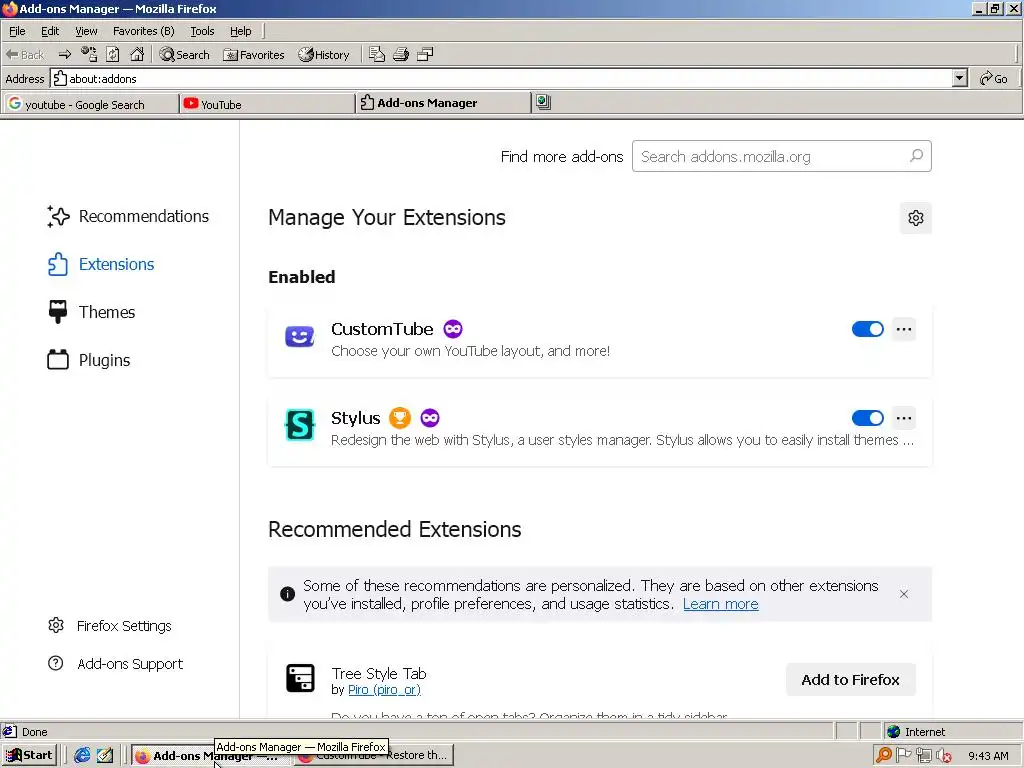The image size is (1024, 768).
Task: Click the muted volume tray icon
Action: (944, 756)
